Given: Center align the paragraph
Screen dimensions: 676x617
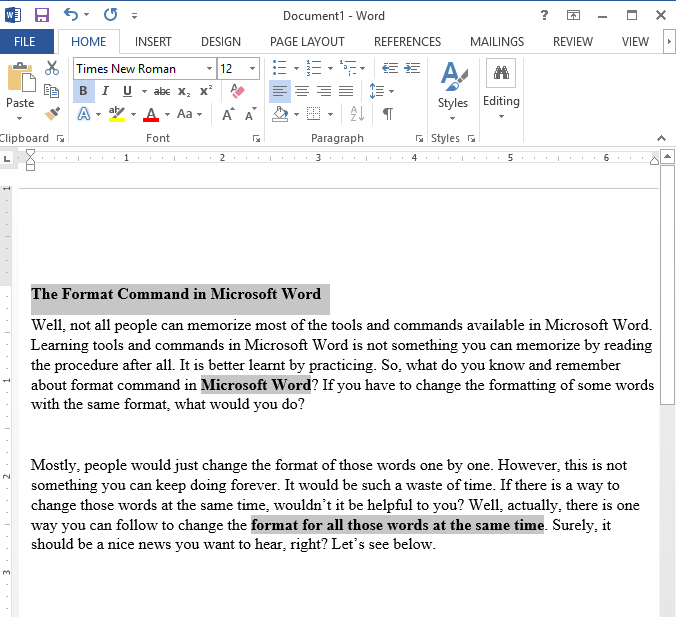Looking at the screenshot, I should (302, 91).
